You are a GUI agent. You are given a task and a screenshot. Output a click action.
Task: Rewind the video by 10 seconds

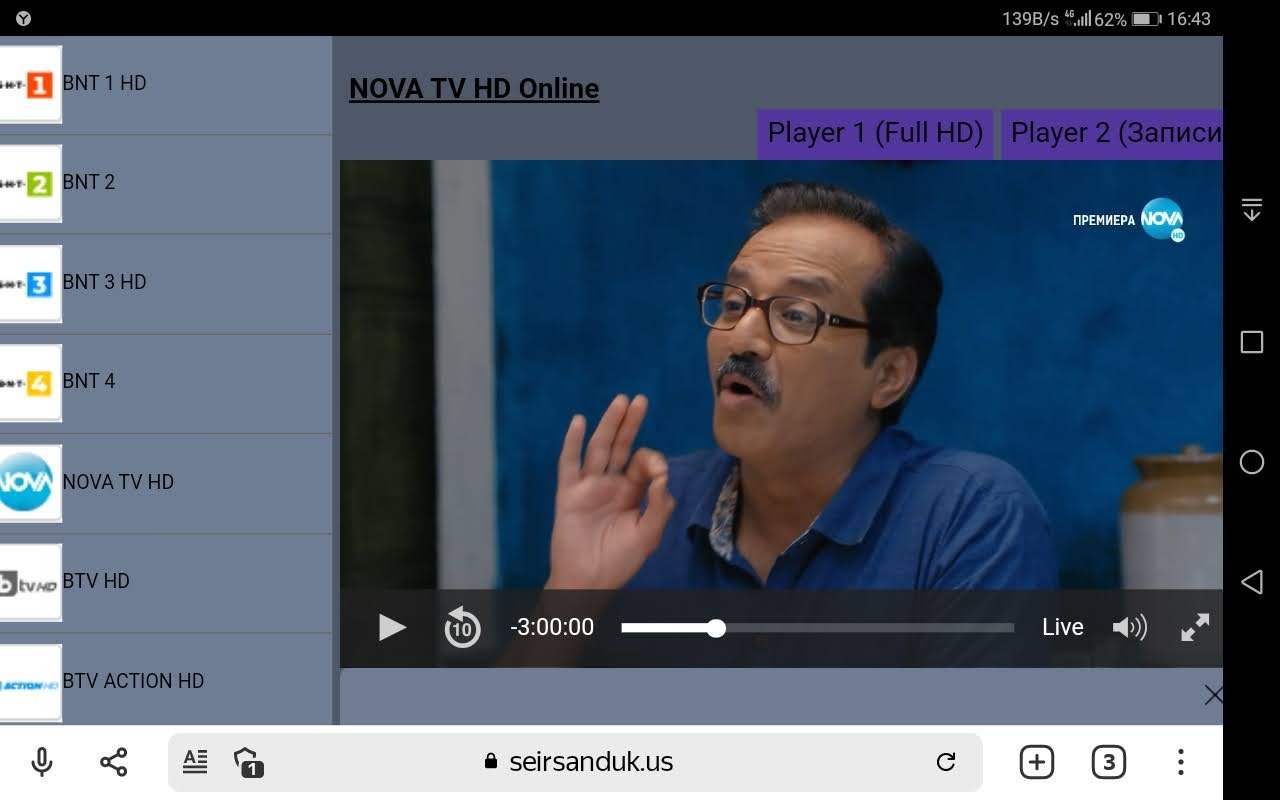click(x=462, y=628)
